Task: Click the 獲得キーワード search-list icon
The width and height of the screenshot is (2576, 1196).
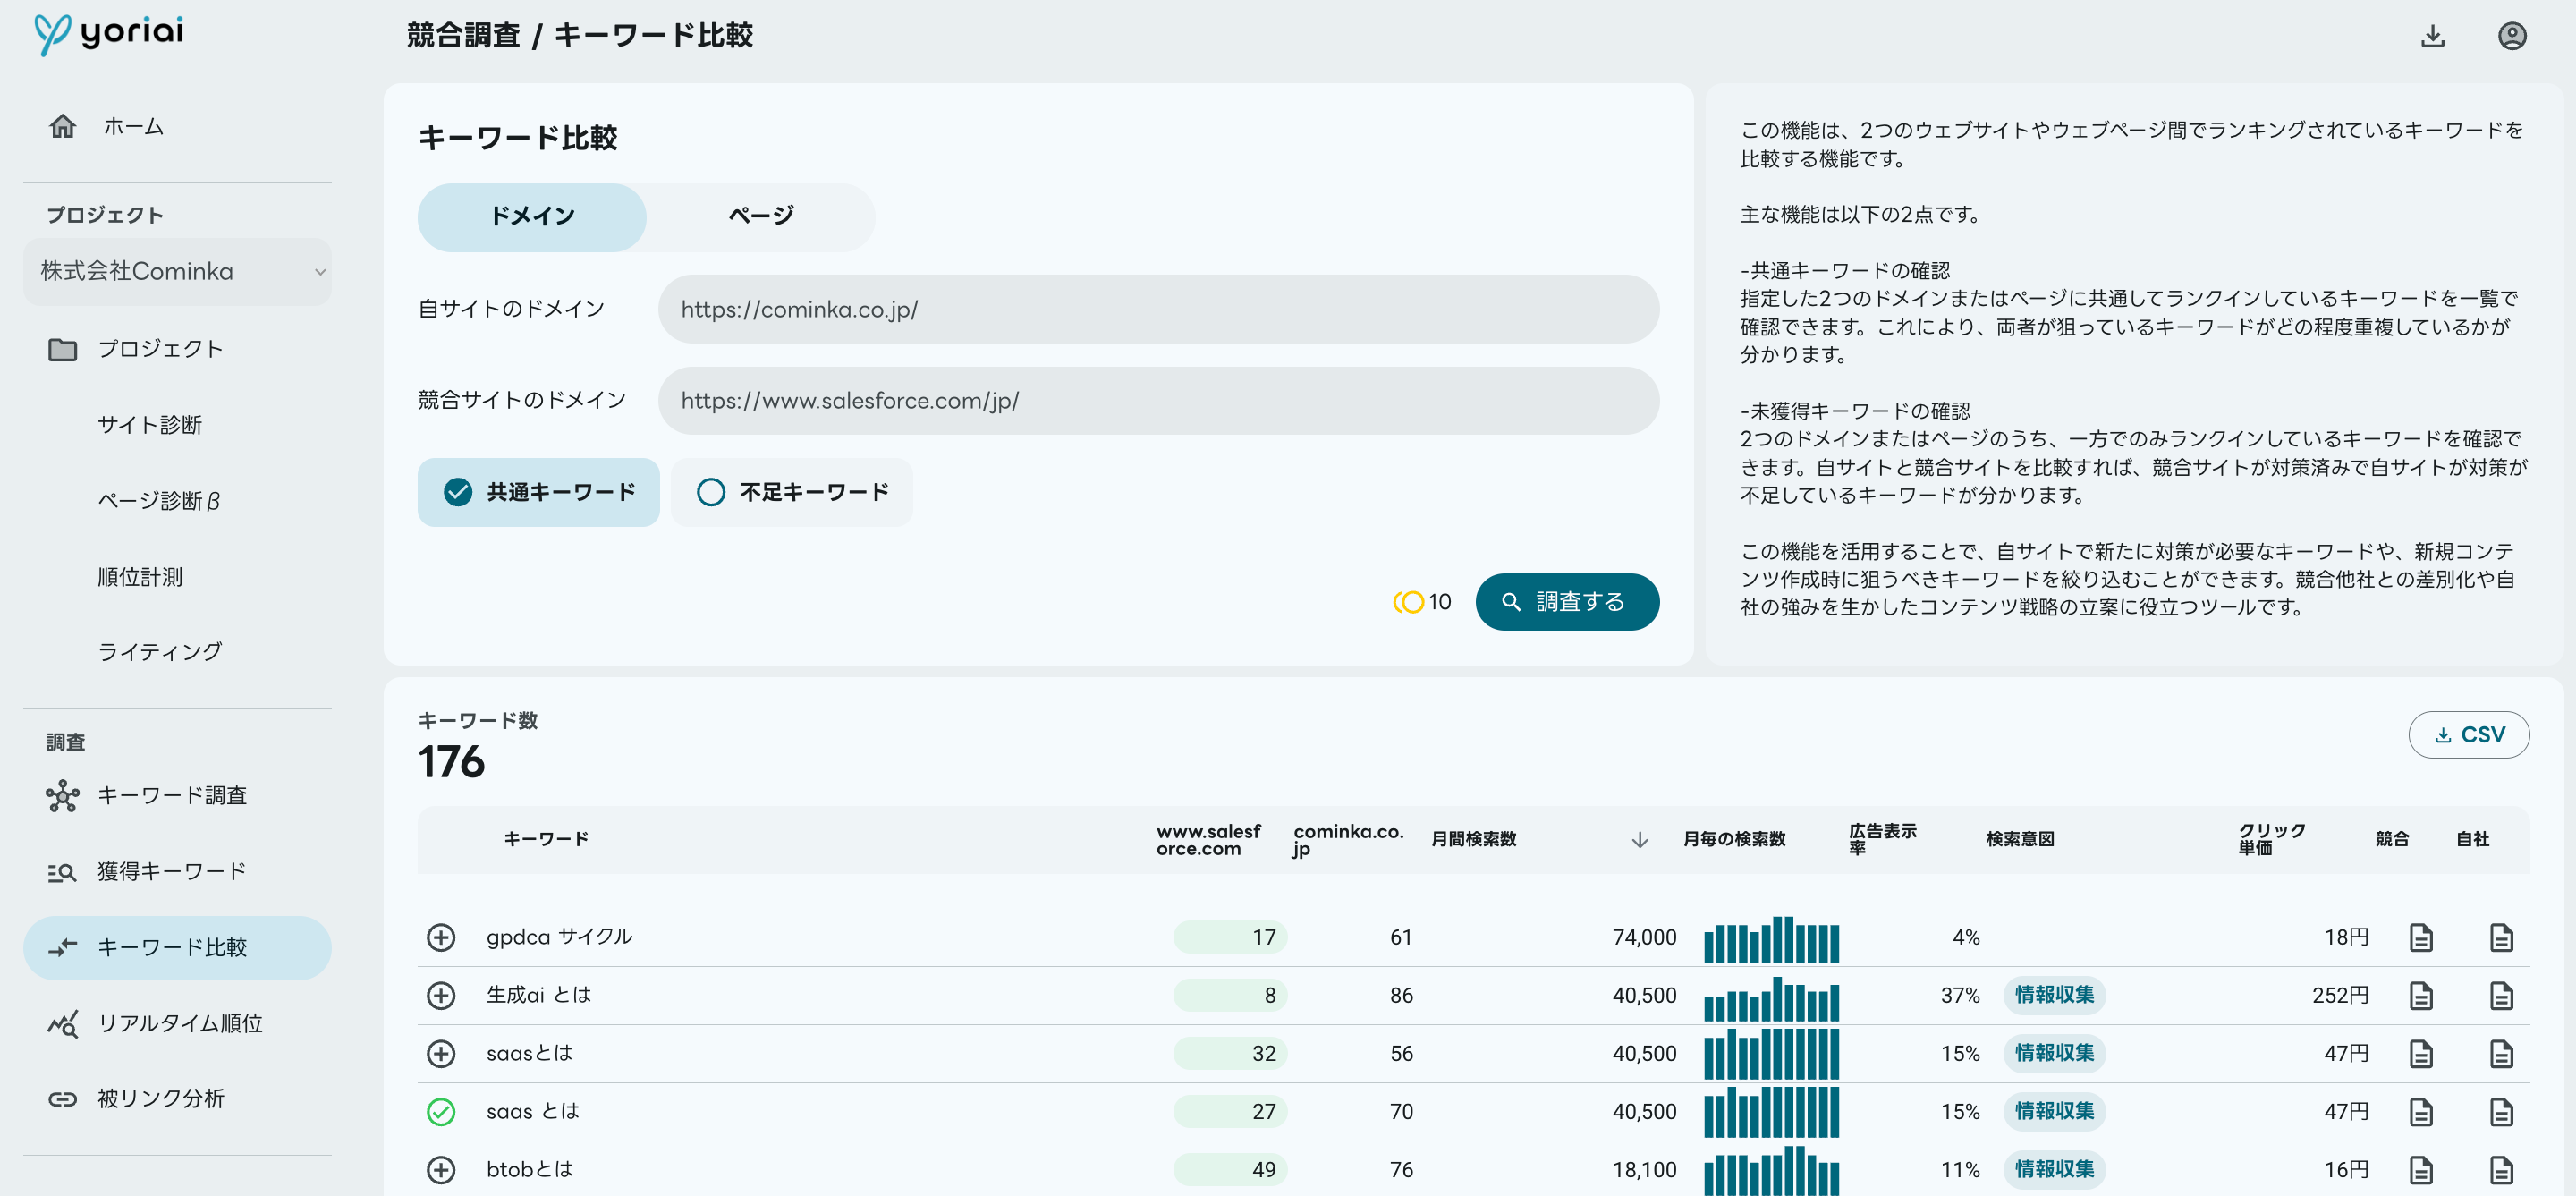Action: (63, 872)
